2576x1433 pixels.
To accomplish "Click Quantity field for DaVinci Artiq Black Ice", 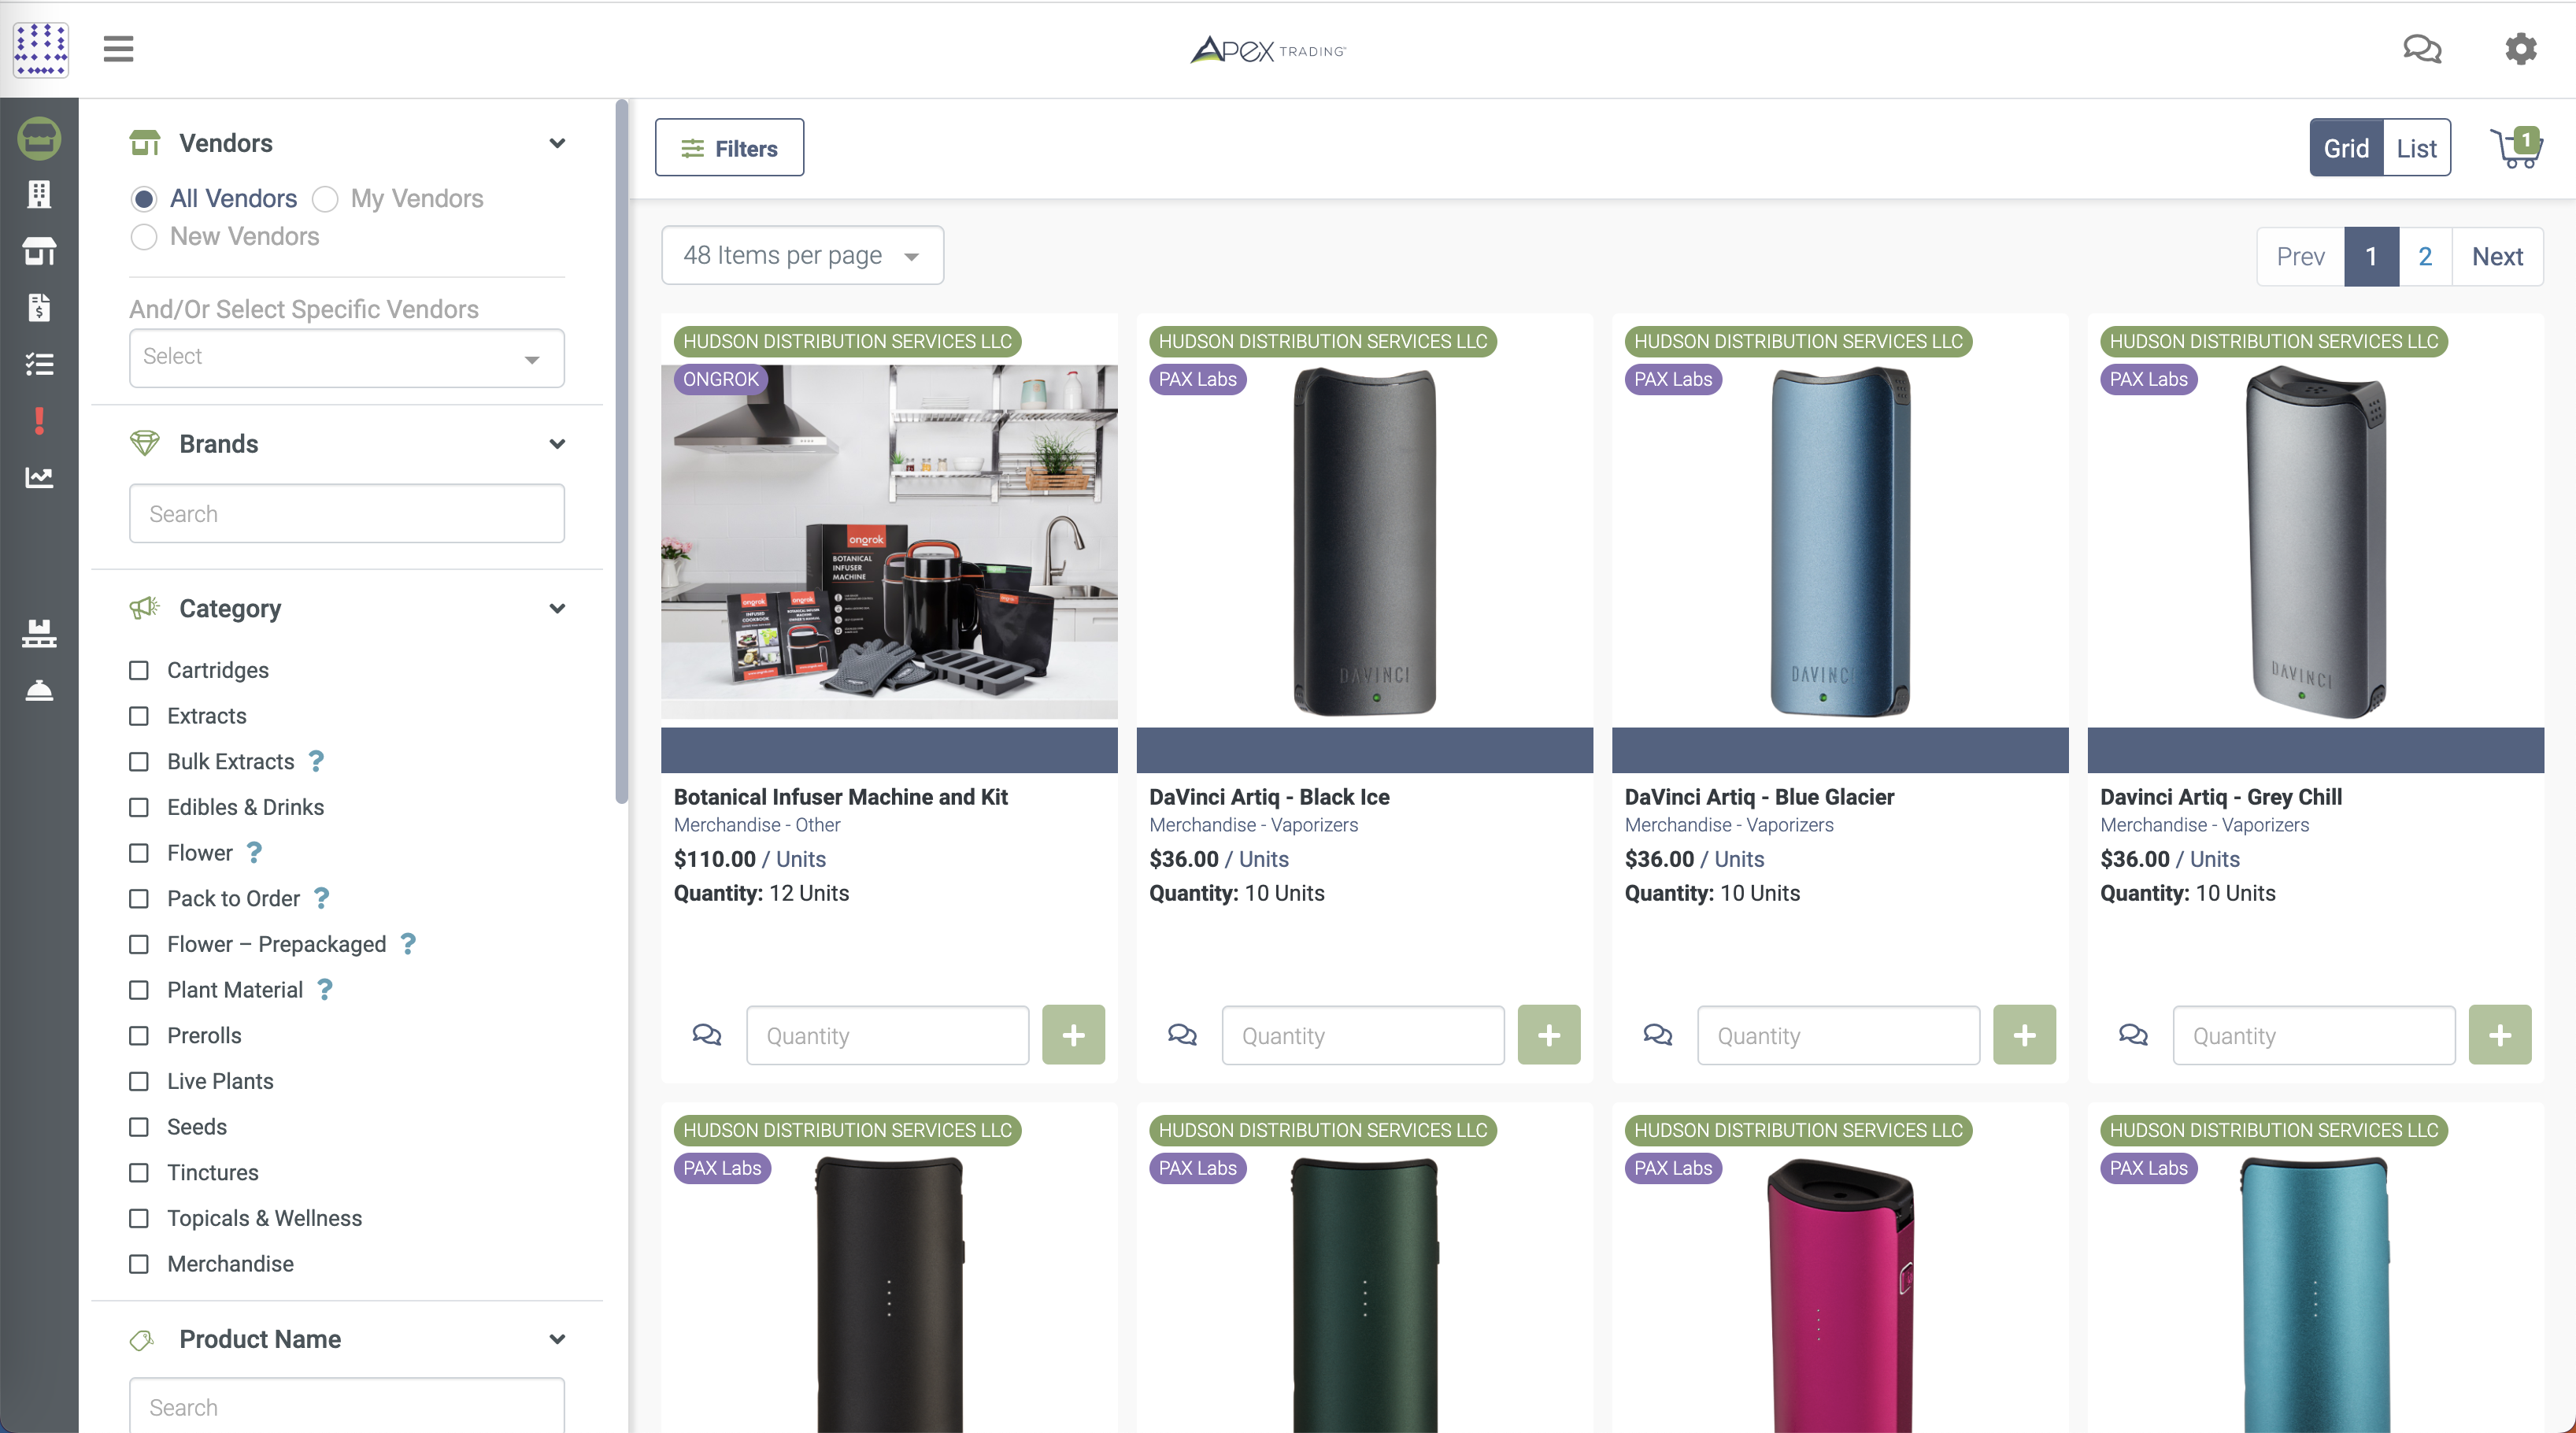I will click(x=1362, y=1035).
